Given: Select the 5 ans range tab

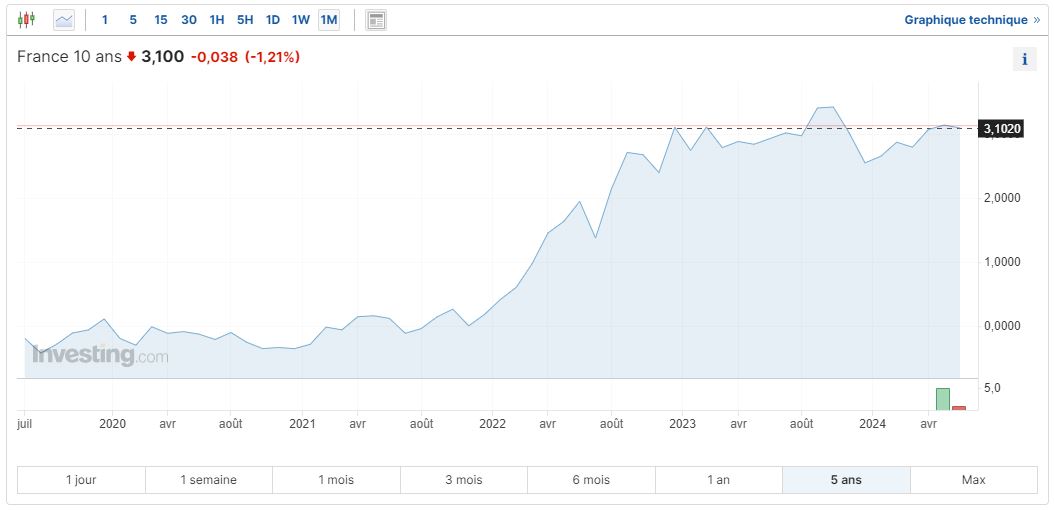Looking at the screenshot, I should pyautogui.click(x=846, y=480).
